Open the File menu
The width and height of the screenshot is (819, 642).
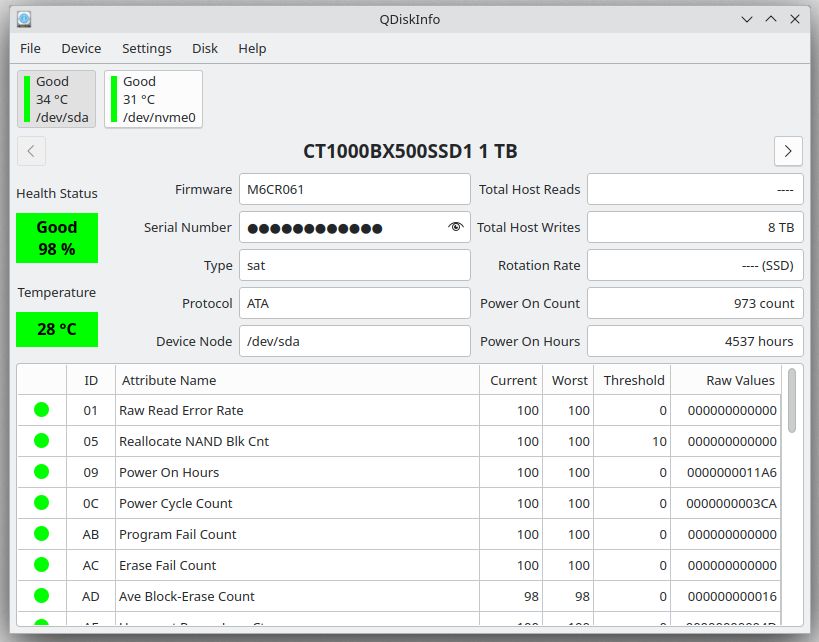click(30, 48)
